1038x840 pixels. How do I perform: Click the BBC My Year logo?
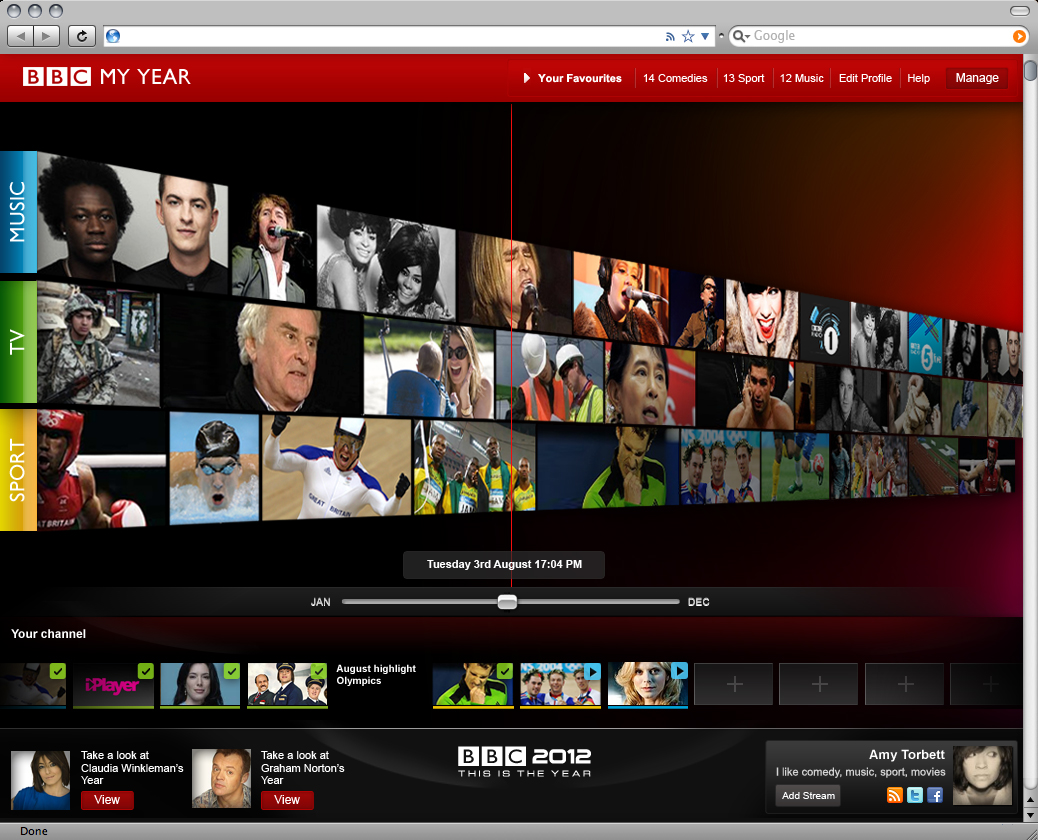[107, 77]
